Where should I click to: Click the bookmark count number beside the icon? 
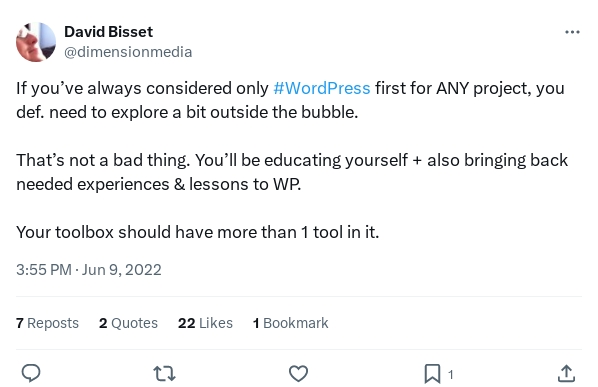(x=450, y=375)
